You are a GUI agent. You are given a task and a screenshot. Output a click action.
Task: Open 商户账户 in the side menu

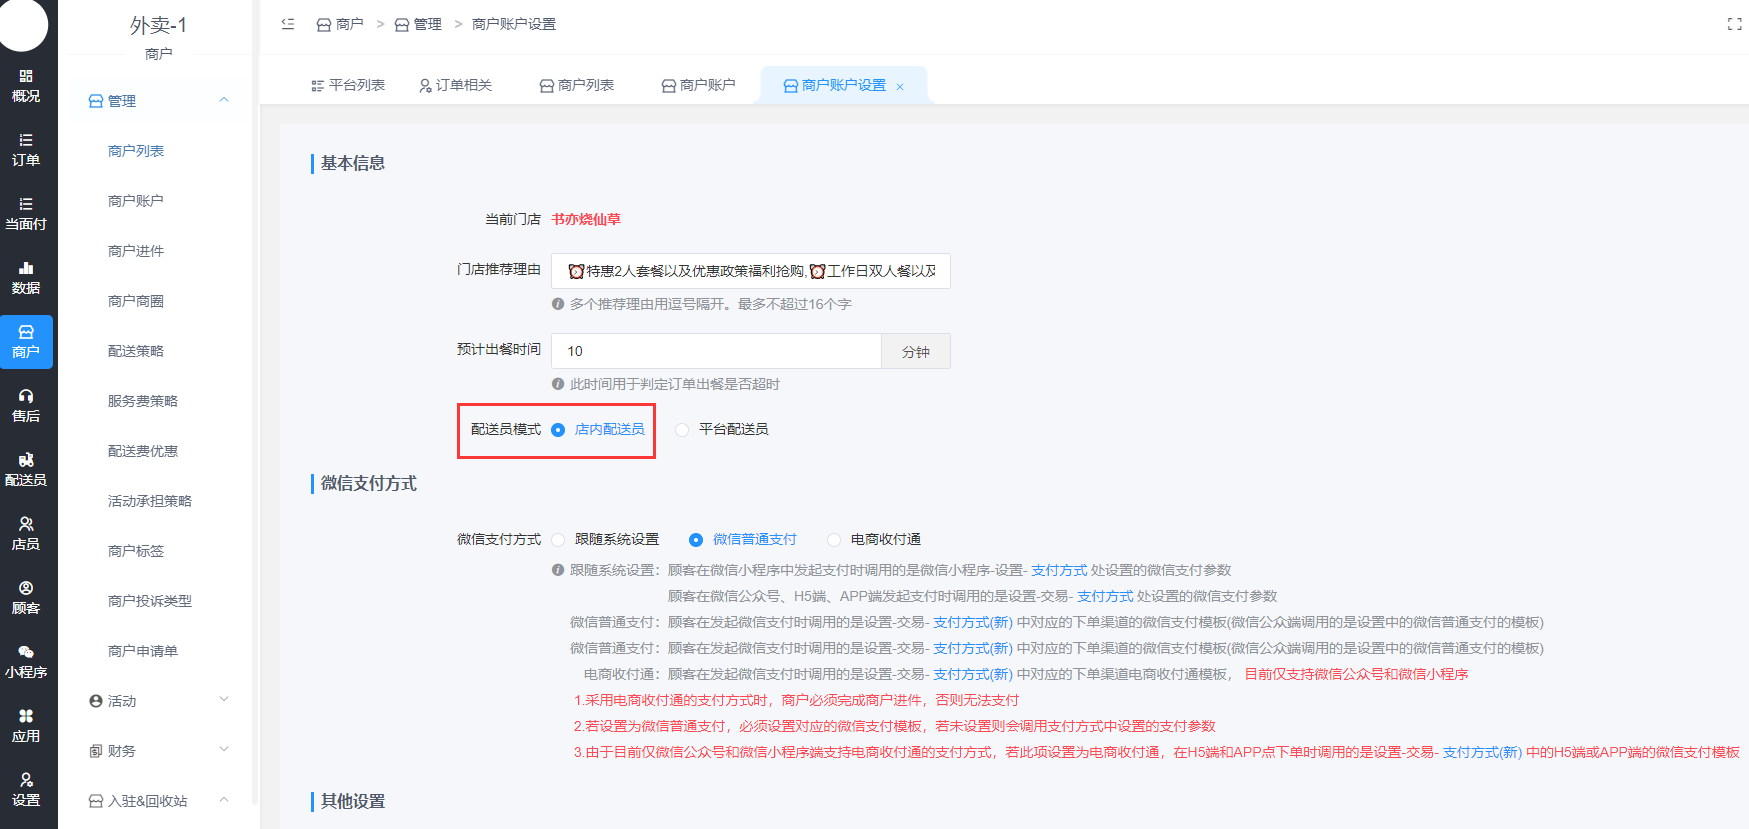pos(136,201)
